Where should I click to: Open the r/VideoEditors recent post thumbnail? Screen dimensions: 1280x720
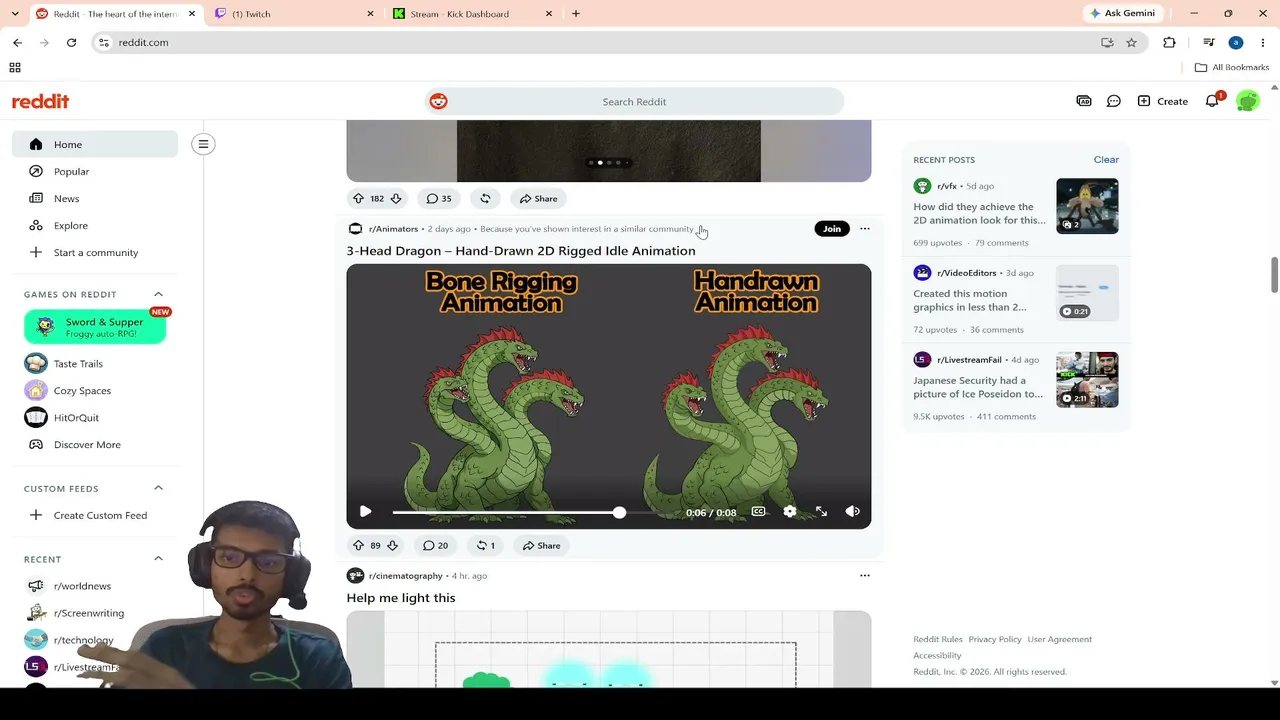click(x=1087, y=293)
